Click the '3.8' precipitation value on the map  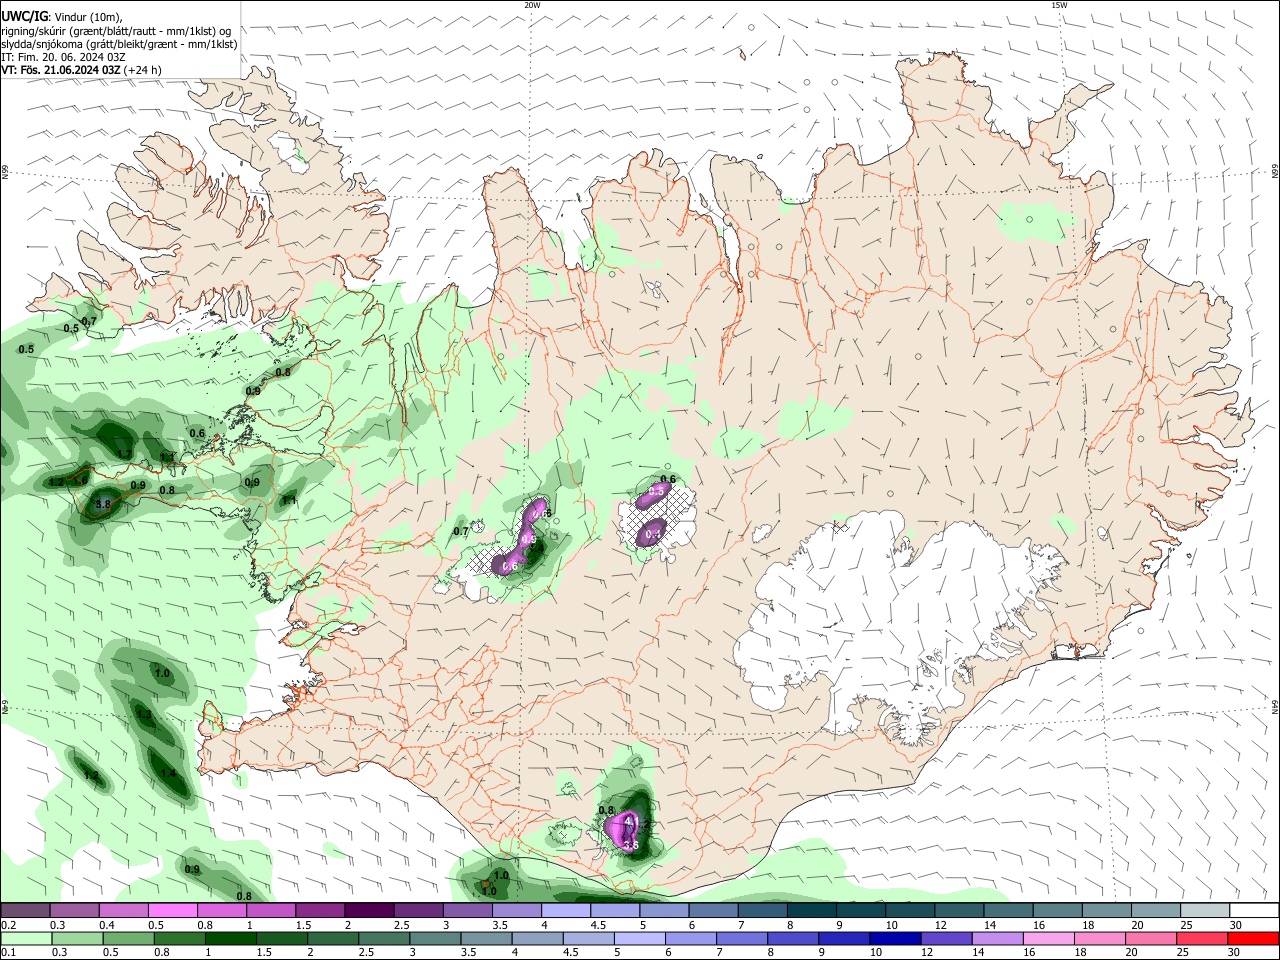[x=103, y=505]
